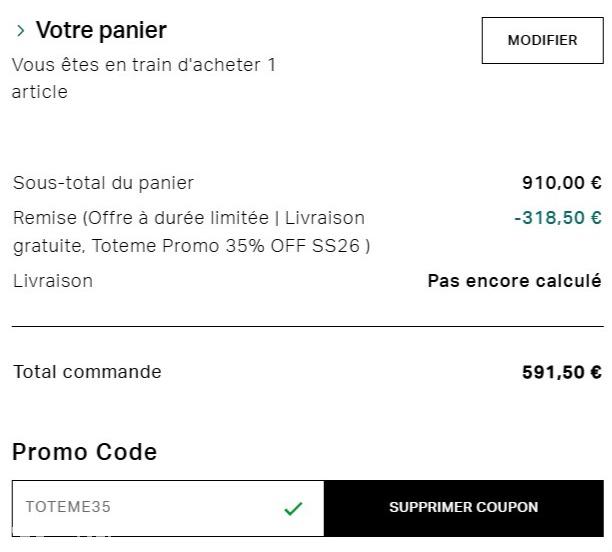Click the green coupon-applied checkmark
612x552 pixels.
[x=293, y=508]
